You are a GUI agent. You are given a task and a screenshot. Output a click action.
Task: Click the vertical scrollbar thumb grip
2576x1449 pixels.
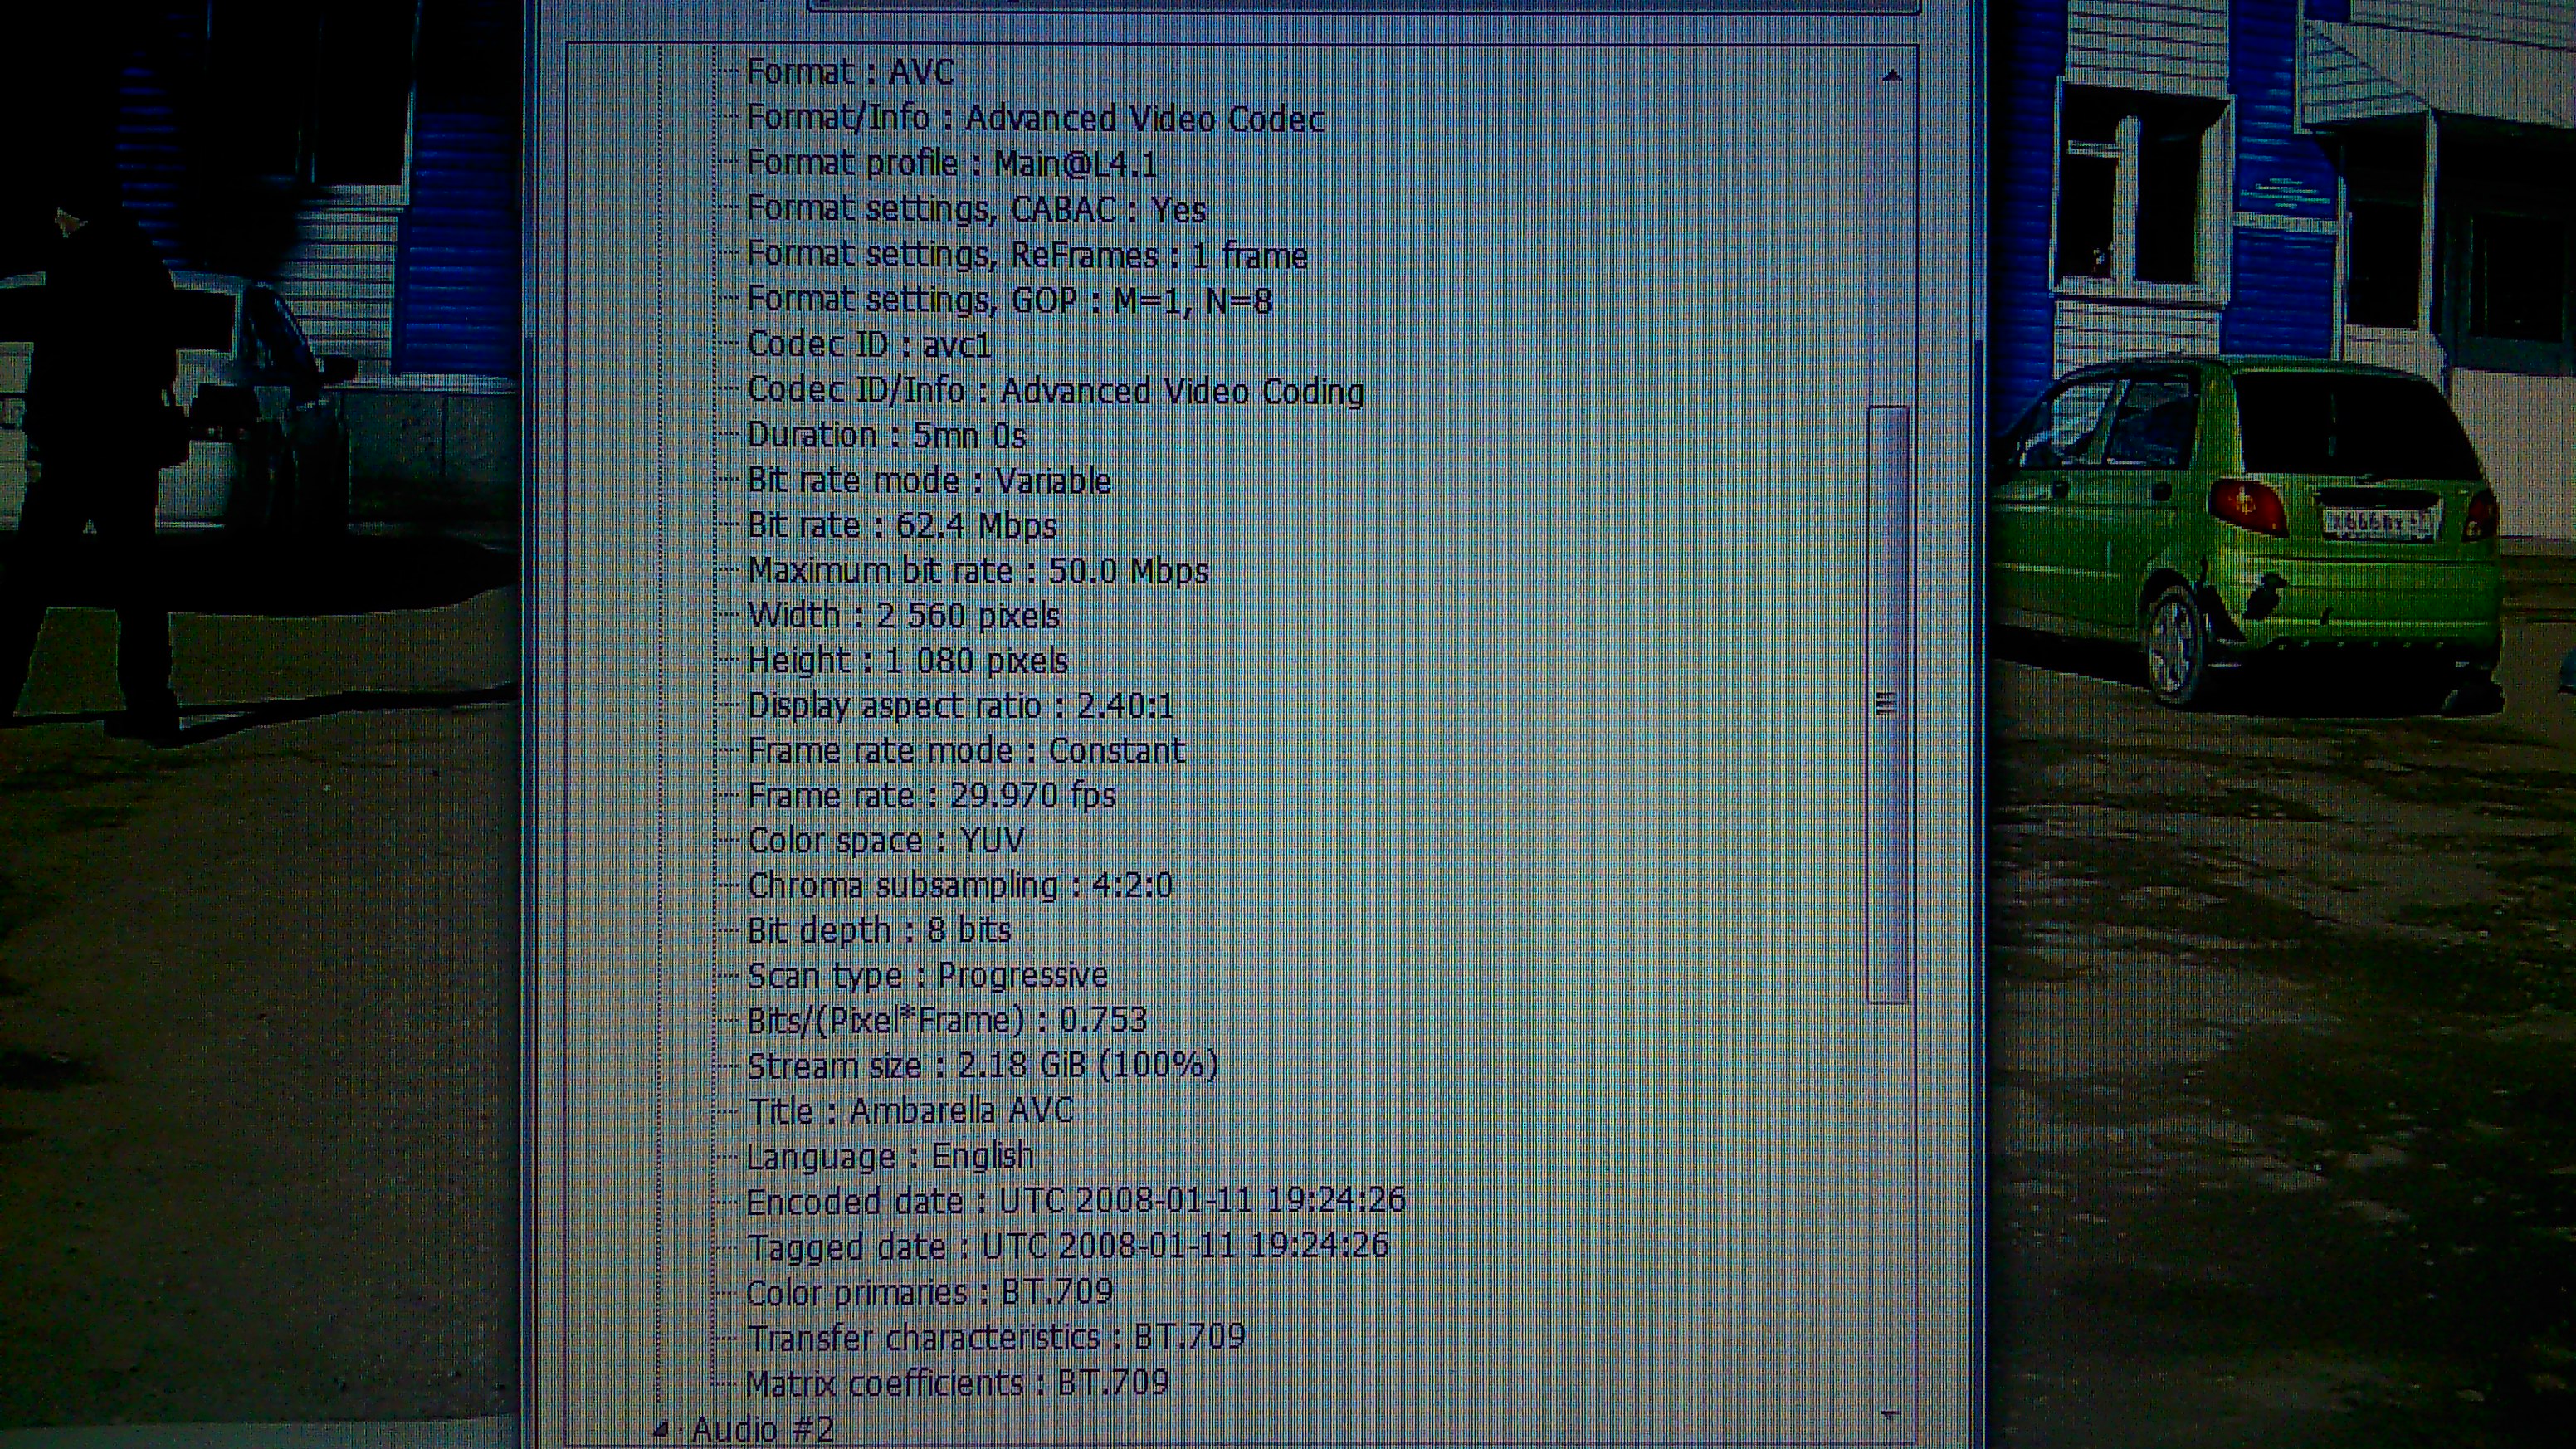[1886, 704]
